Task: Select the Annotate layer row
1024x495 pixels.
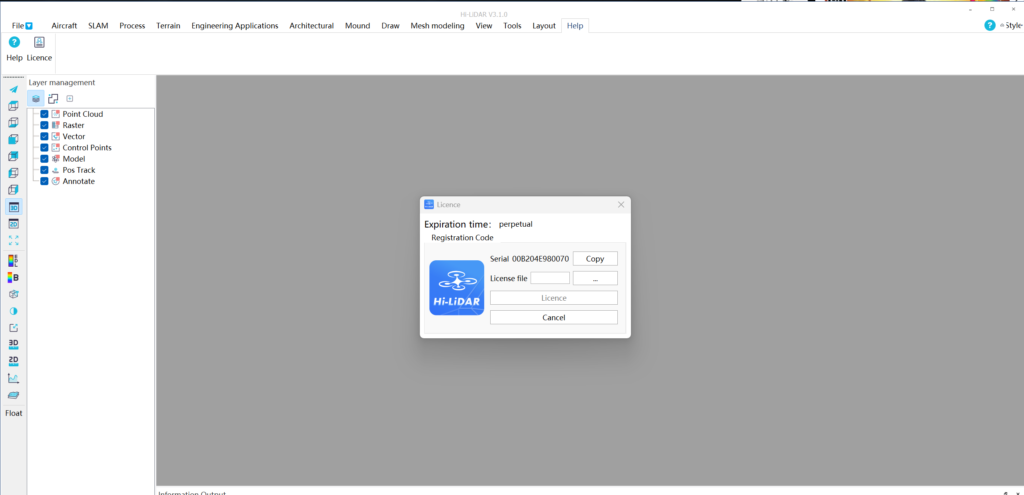Action: [x=78, y=181]
